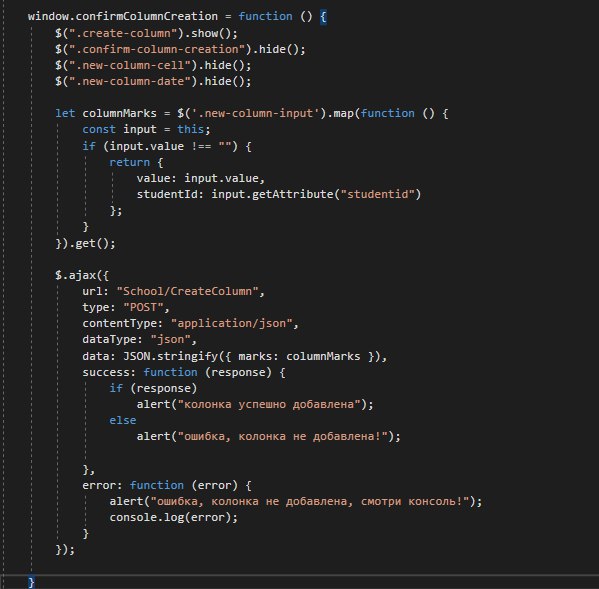The height and width of the screenshot is (589, 599).
Task: Click the 'return {' keyword line
Action: [x=136, y=162]
